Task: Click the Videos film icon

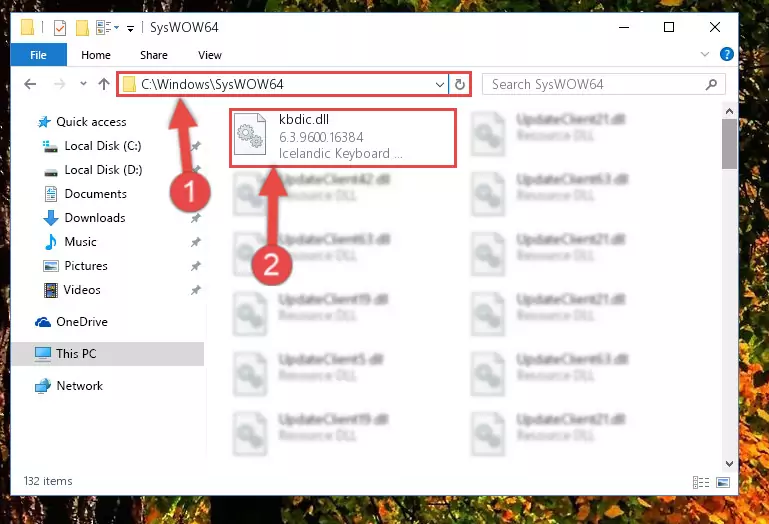Action: (51, 290)
